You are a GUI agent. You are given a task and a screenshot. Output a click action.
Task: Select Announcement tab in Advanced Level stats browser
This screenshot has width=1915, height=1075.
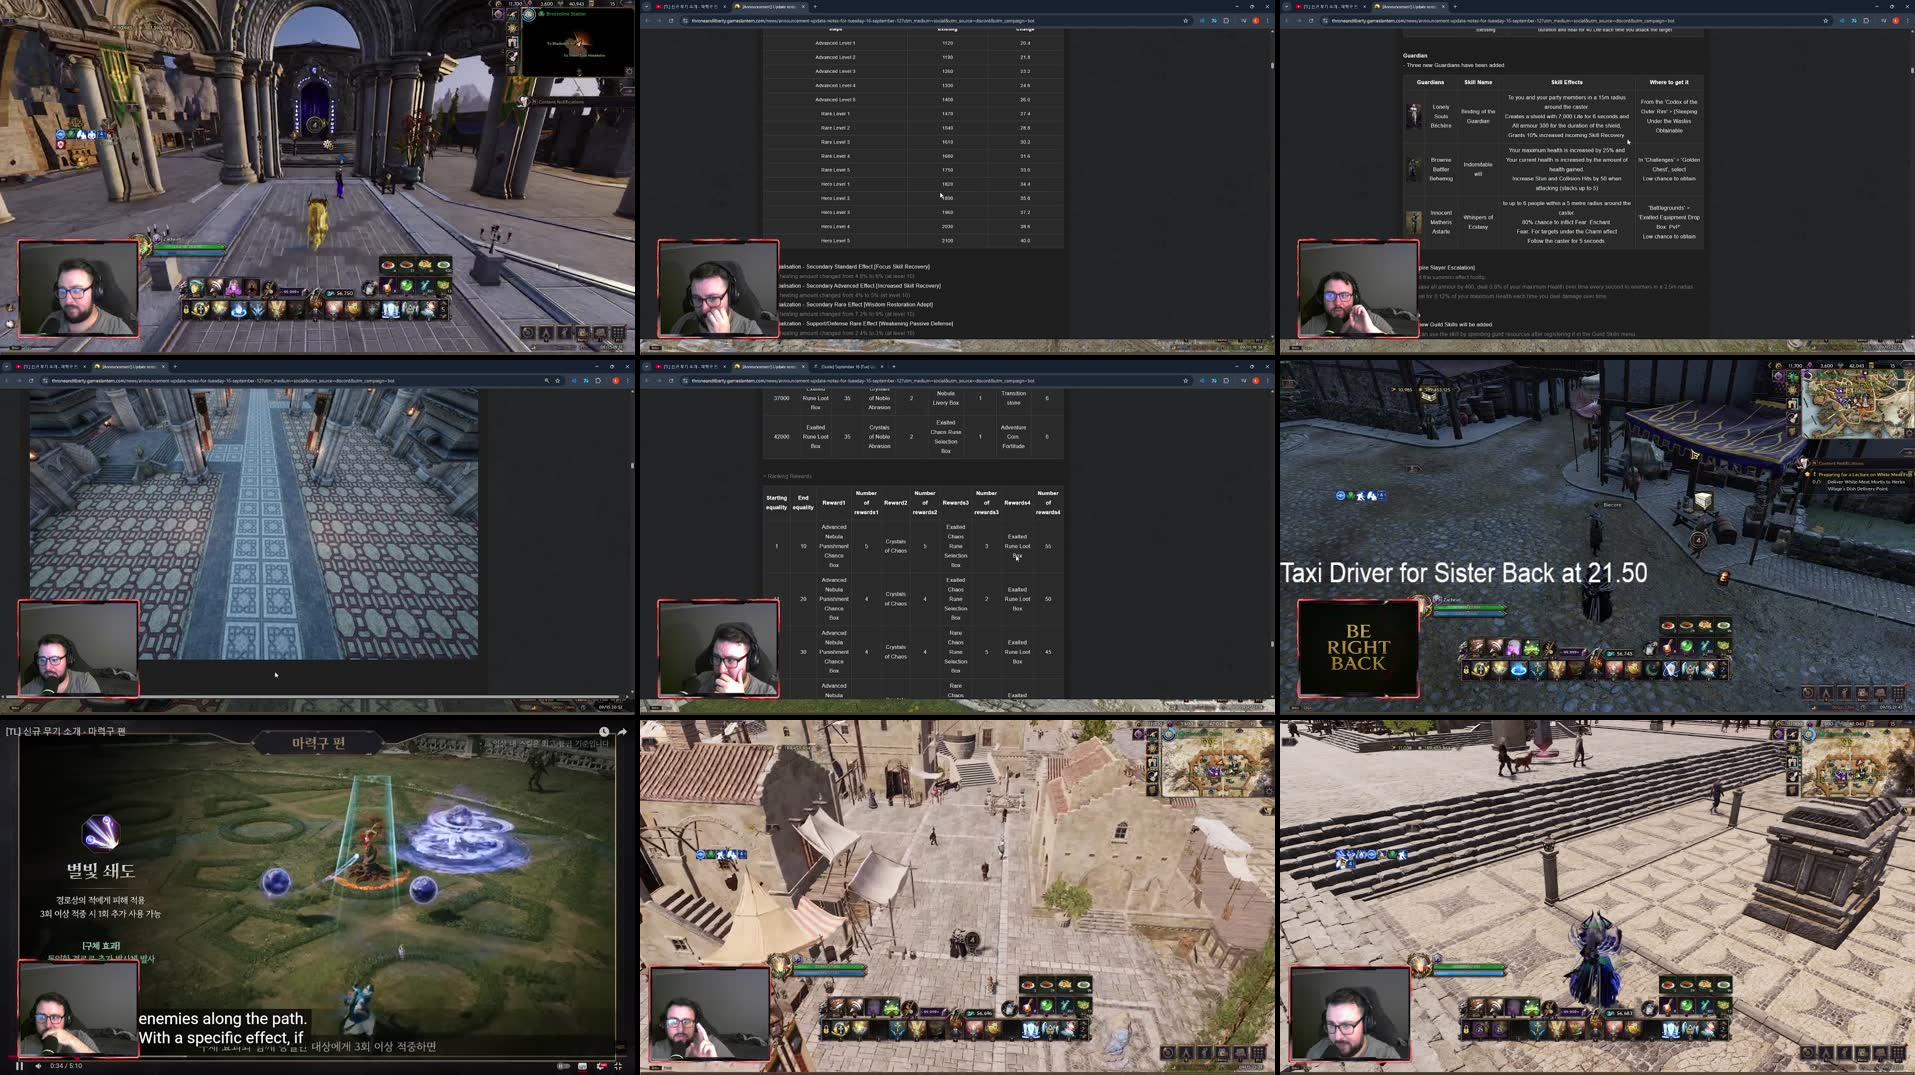tap(769, 6)
